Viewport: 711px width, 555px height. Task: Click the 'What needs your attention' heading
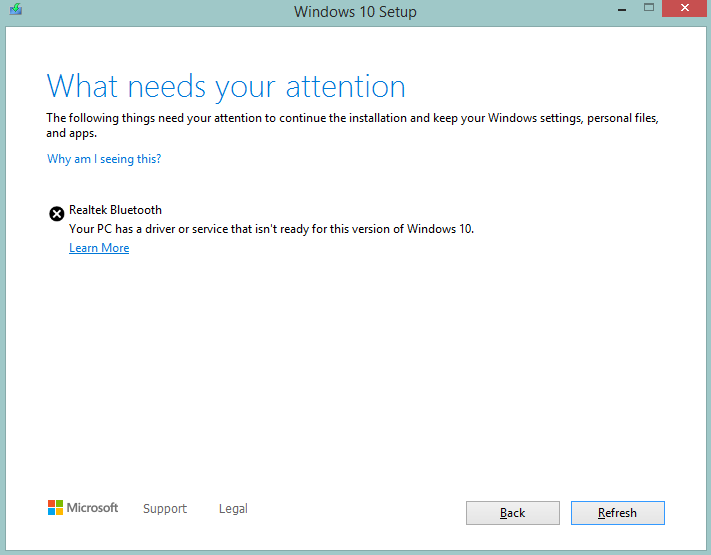[226, 86]
